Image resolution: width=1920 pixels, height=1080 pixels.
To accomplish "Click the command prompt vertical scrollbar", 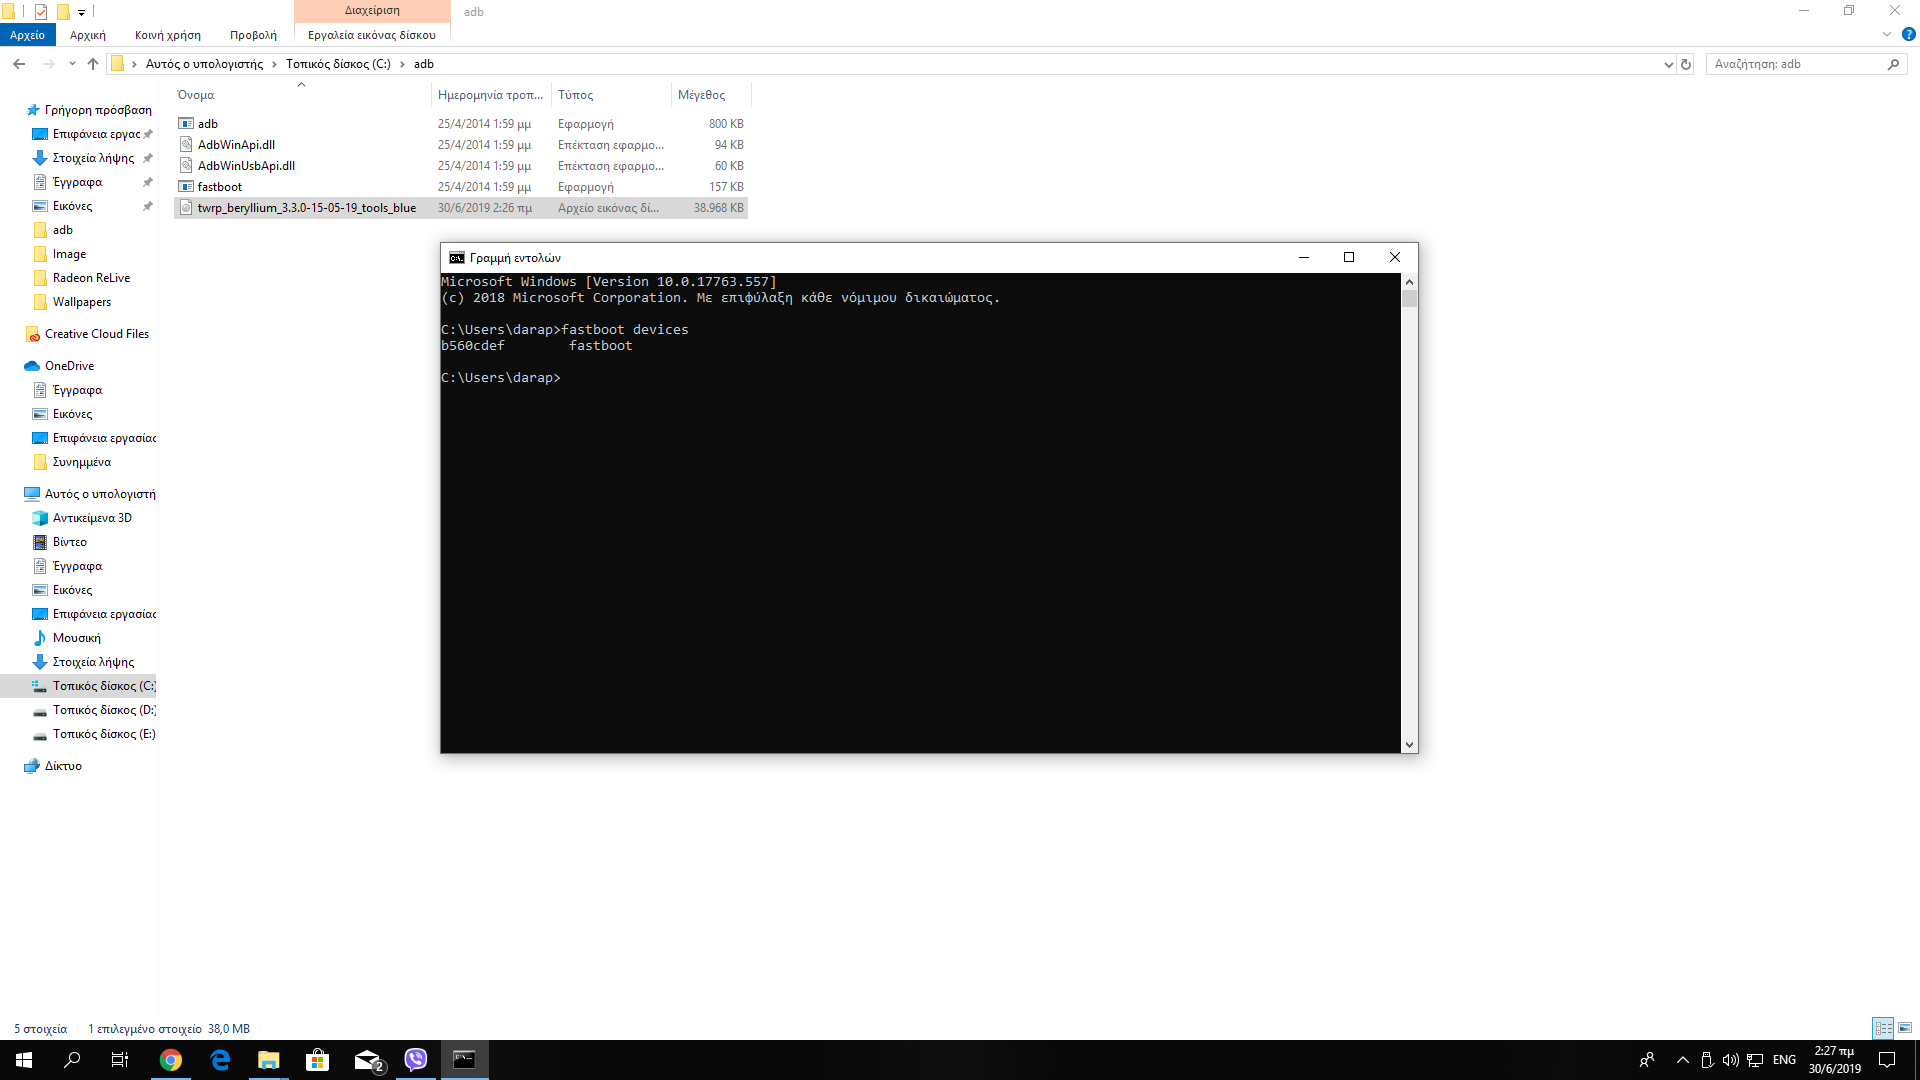I will (x=1409, y=500).
